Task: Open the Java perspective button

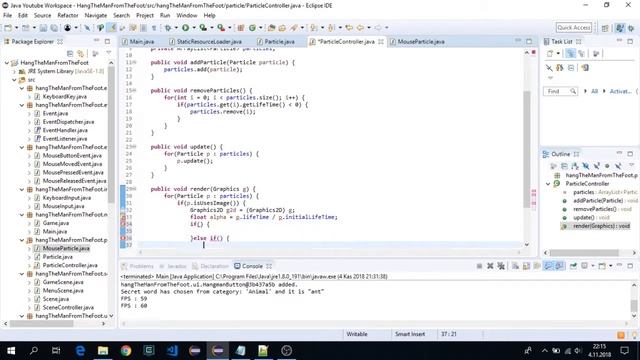Action: pos(620,28)
